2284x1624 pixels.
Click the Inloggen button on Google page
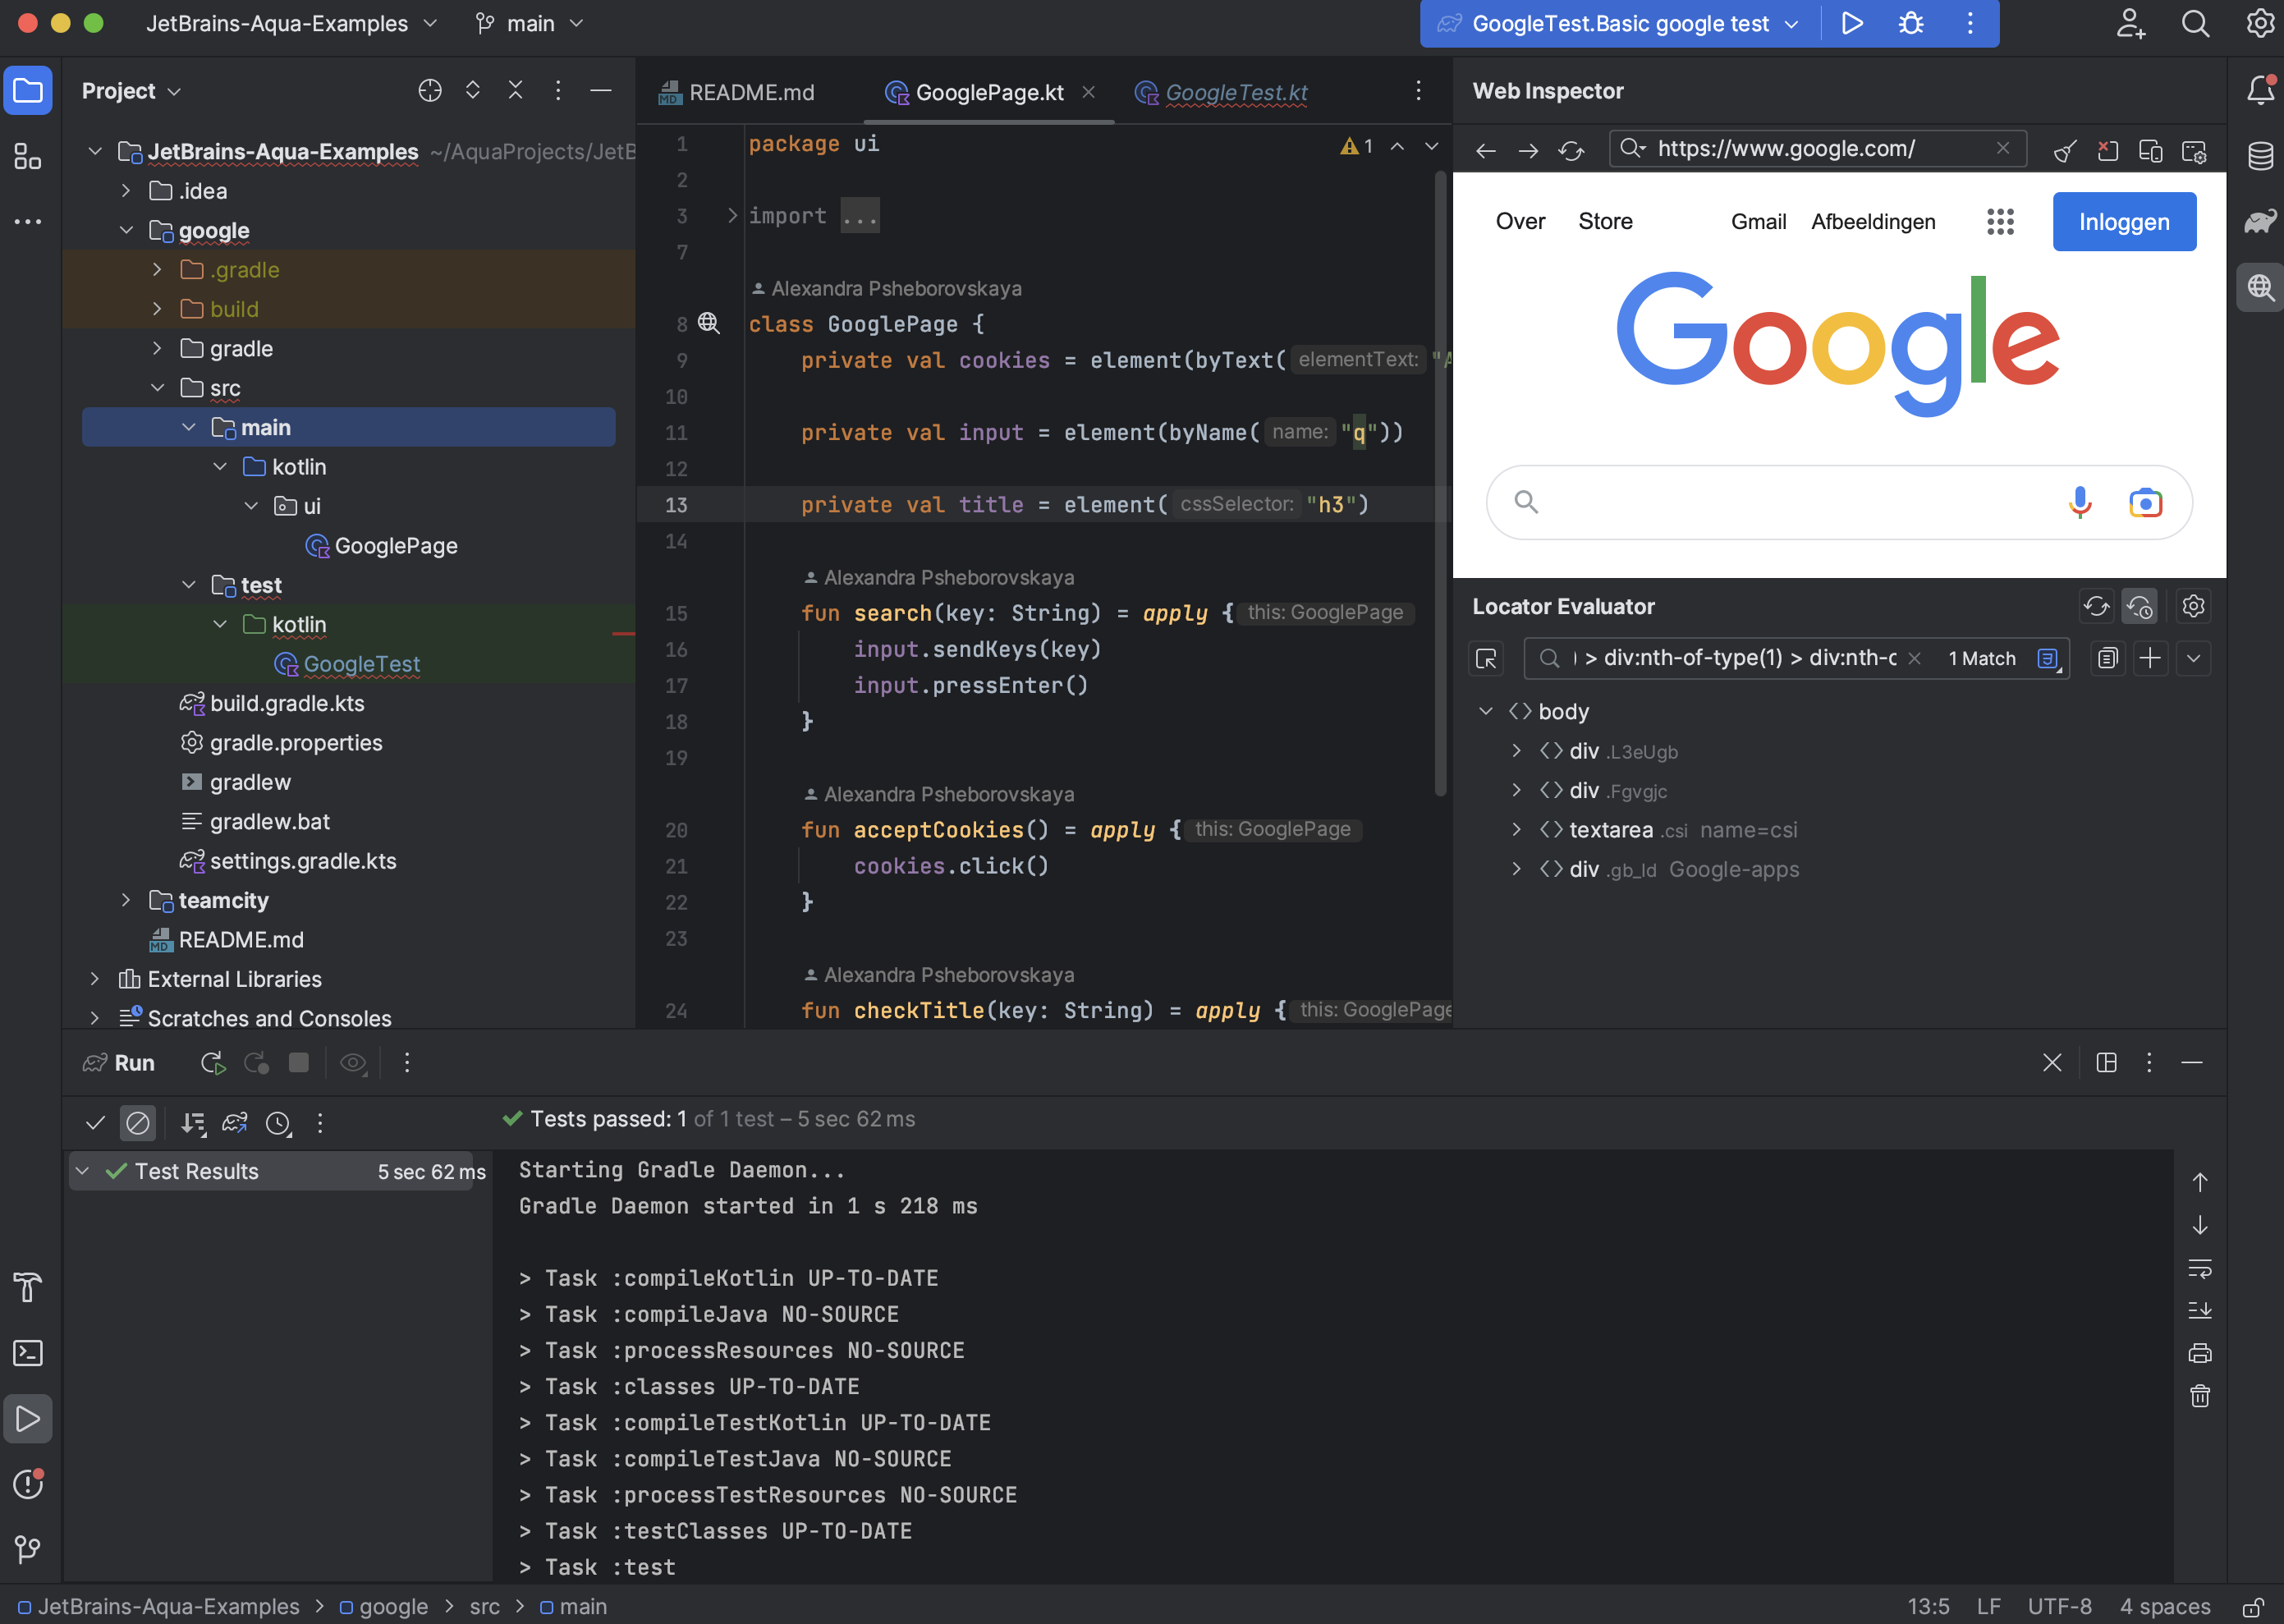pyautogui.click(x=2123, y=222)
